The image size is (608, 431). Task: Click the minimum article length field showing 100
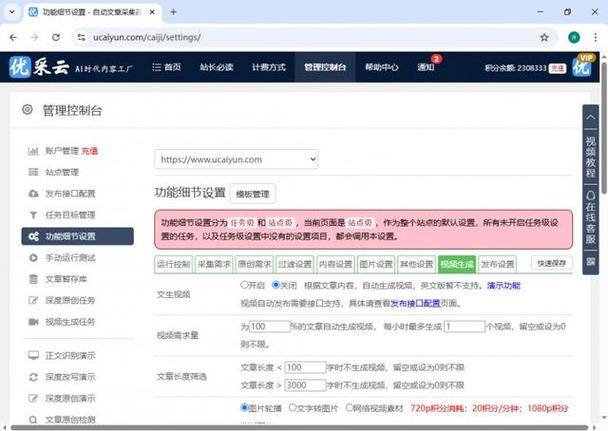(305, 367)
